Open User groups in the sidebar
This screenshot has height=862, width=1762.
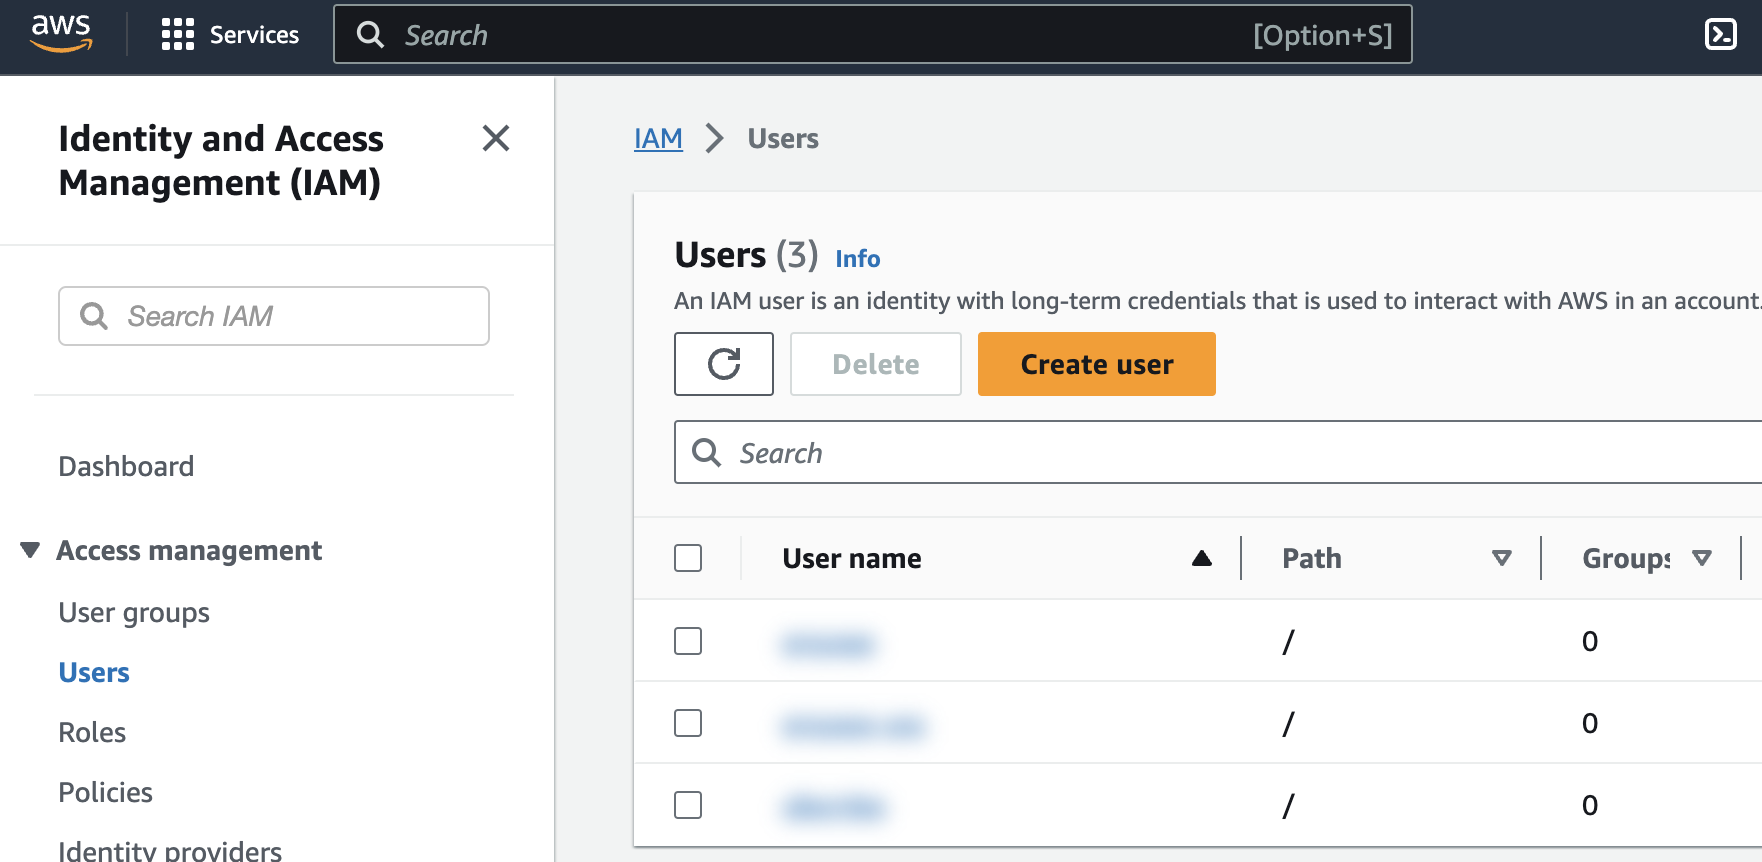coord(134,612)
